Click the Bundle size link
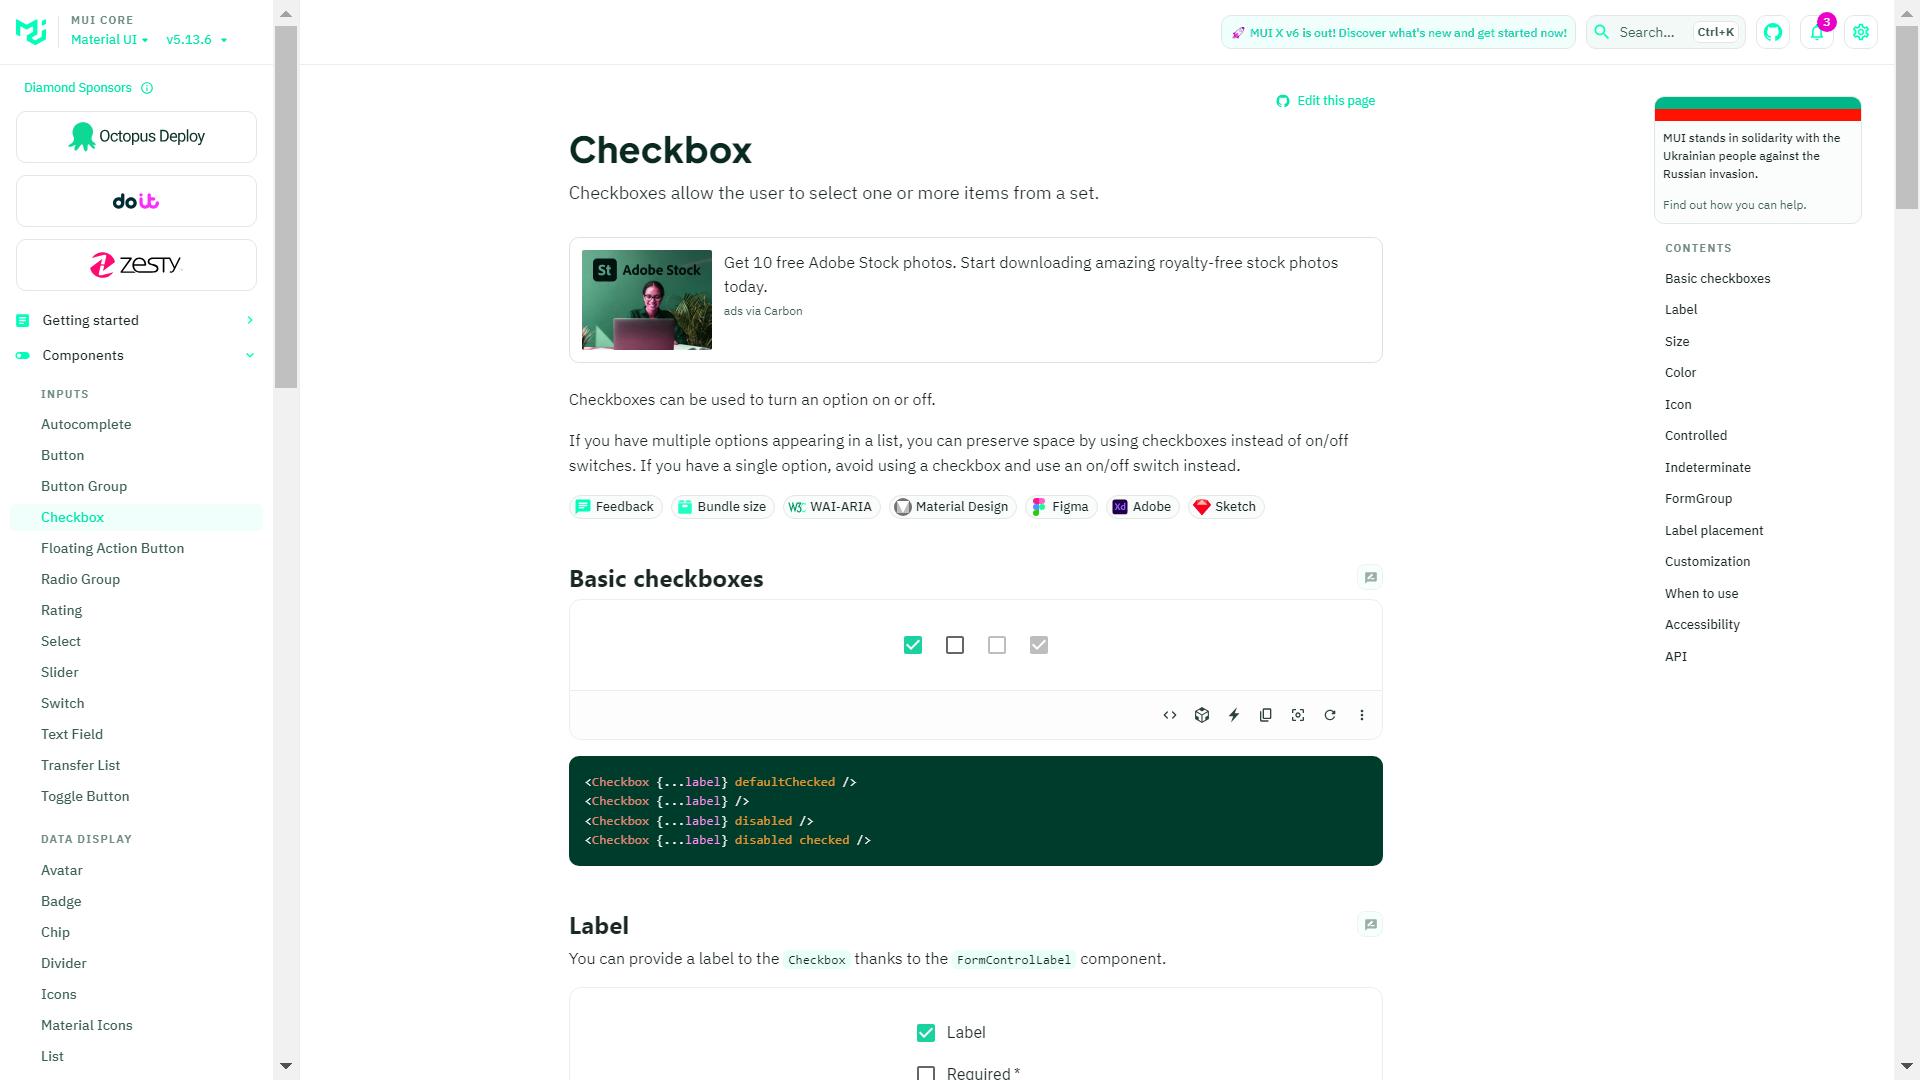Viewport: 1920px width, 1080px height. click(x=720, y=506)
